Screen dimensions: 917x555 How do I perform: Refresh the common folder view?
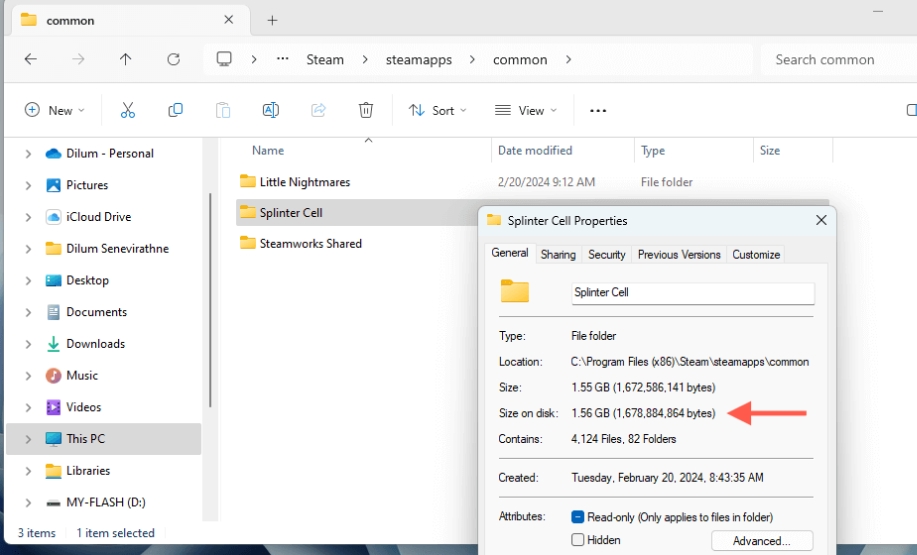click(173, 59)
